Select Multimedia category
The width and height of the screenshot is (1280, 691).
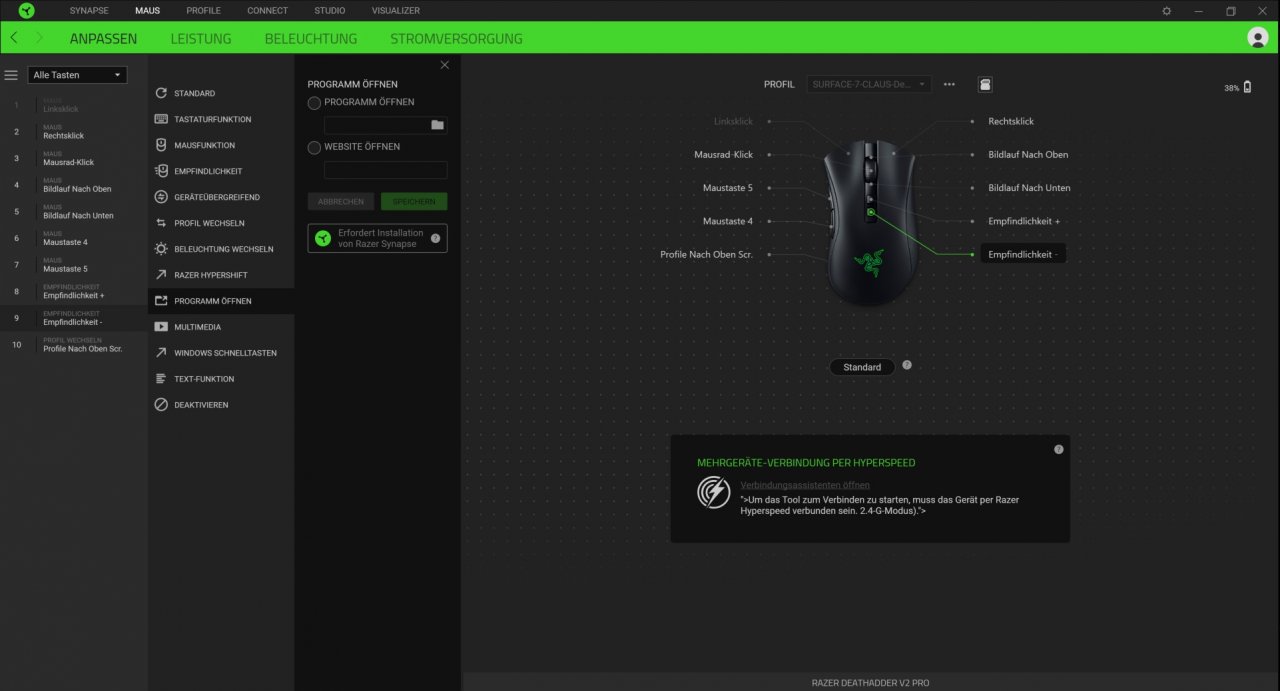point(221,327)
